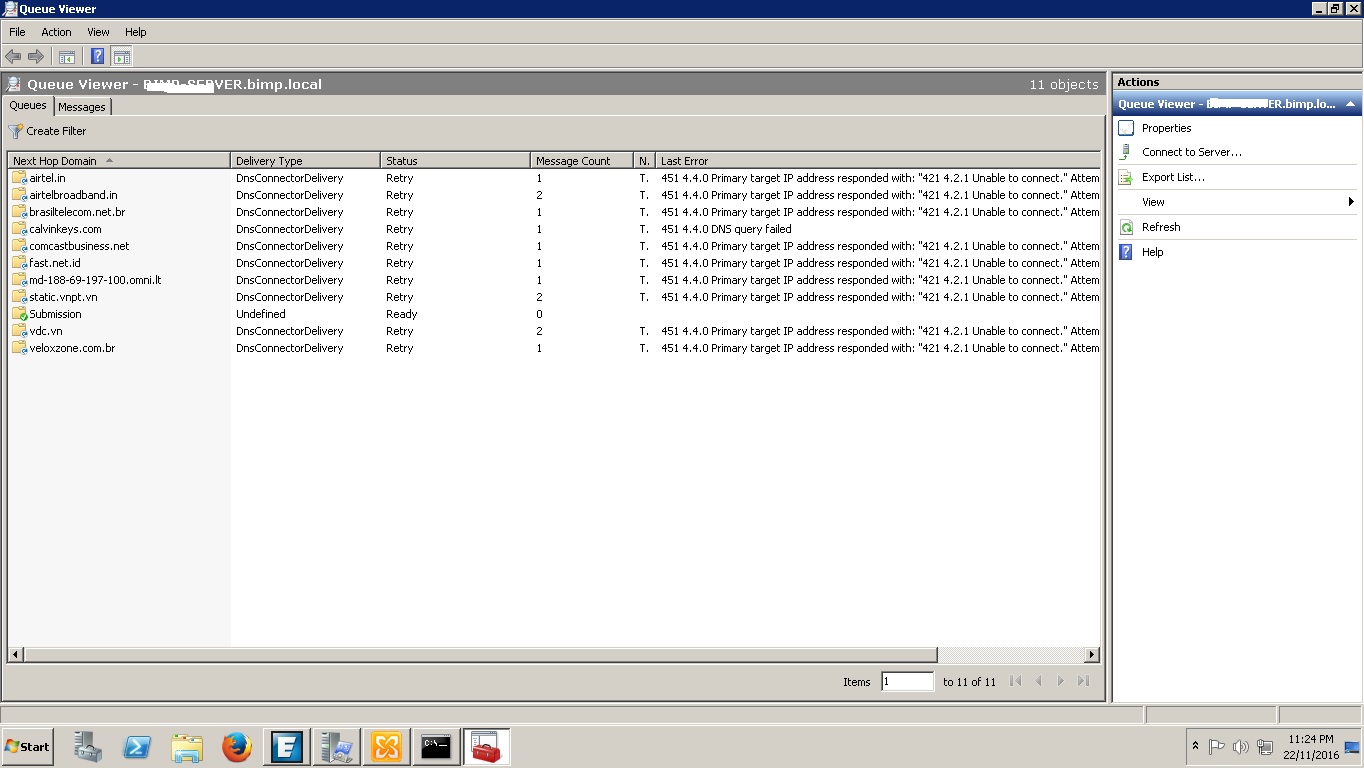This screenshot has height=768, width=1364.
Task: Open Firefox from the taskbar
Action: tap(237, 746)
